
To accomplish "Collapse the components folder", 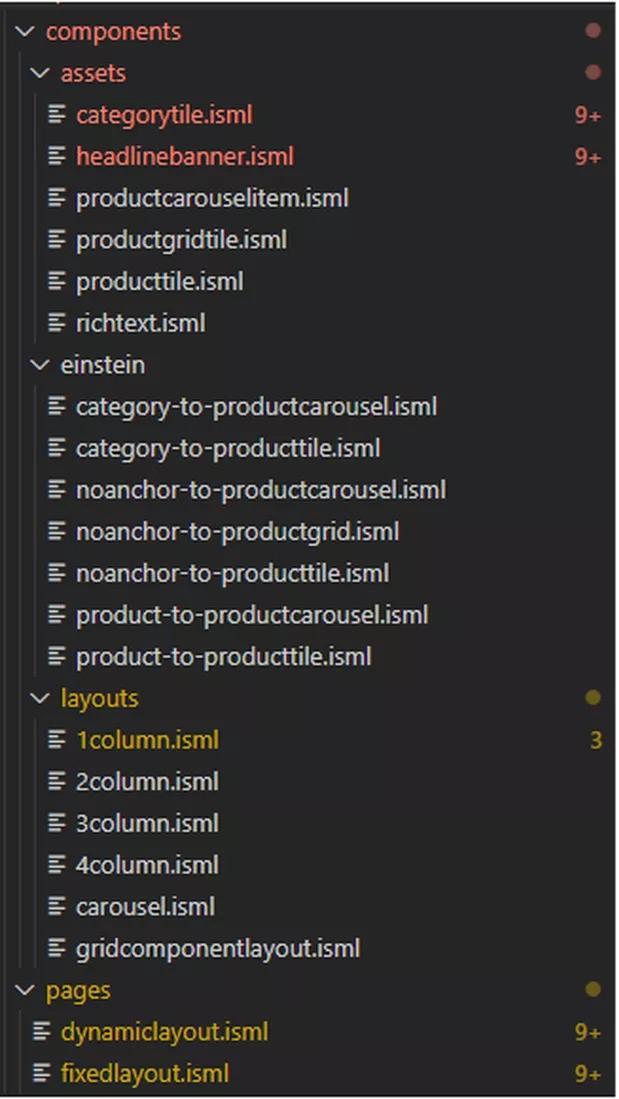I will (x=25, y=32).
